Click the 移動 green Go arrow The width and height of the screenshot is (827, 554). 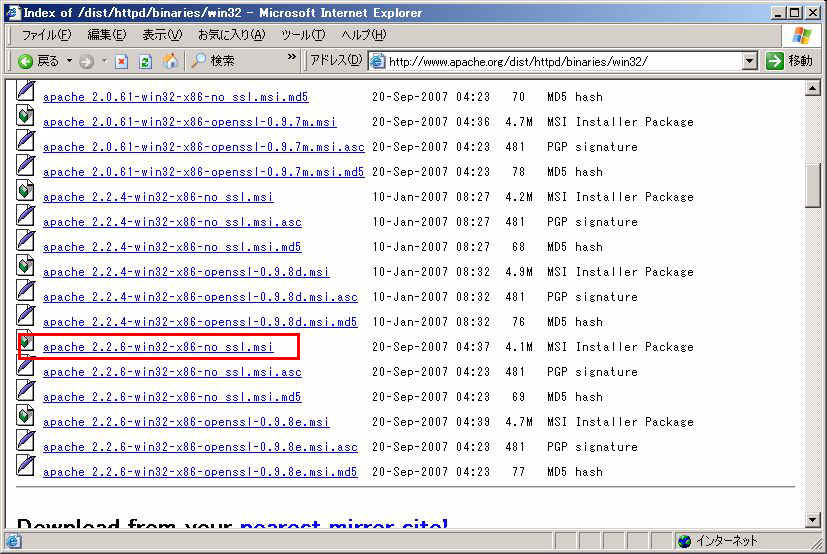pyautogui.click(x=774, y=61)
